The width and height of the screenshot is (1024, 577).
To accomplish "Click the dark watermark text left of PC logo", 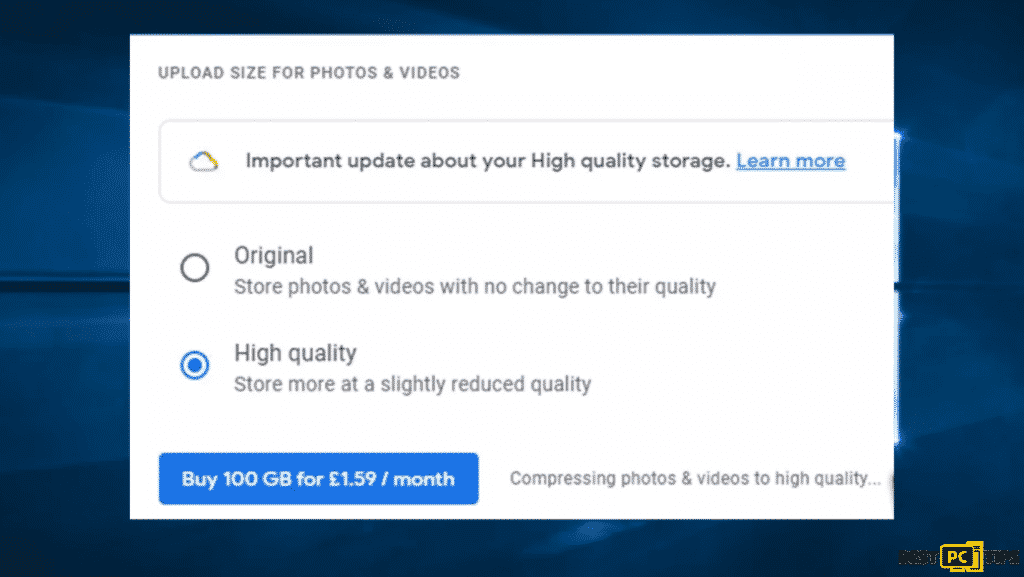I will point(920,557).
